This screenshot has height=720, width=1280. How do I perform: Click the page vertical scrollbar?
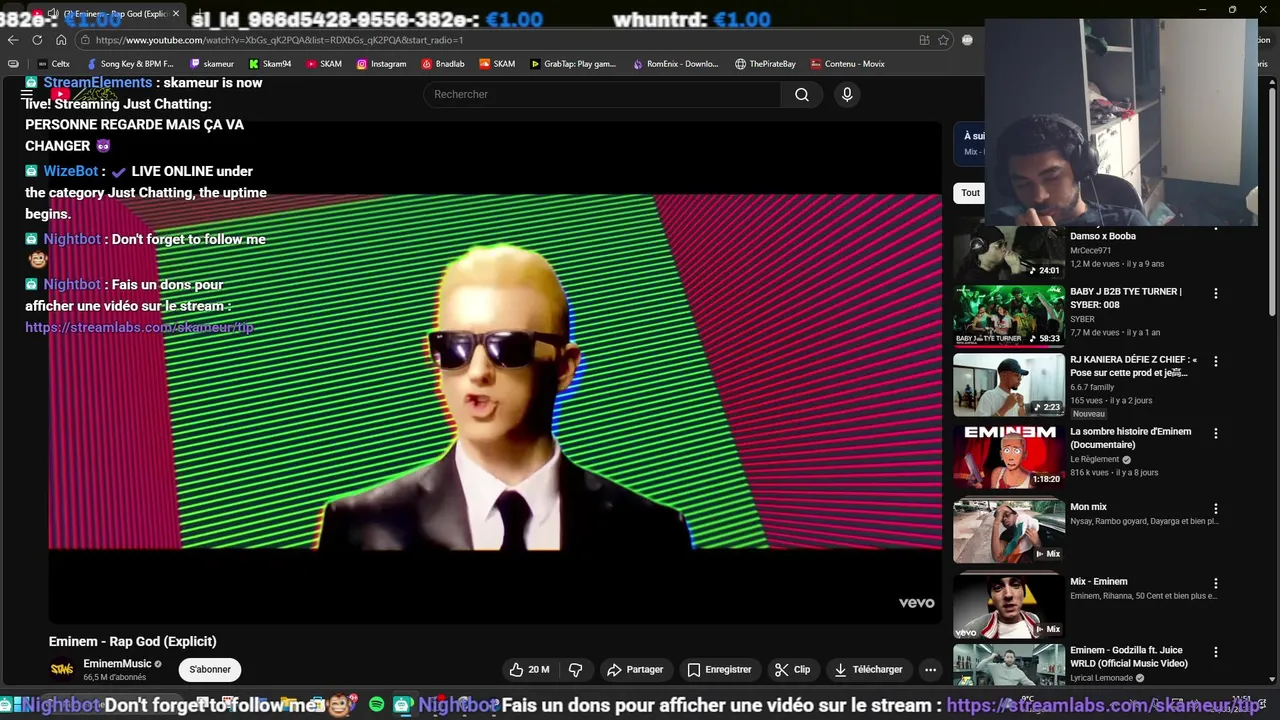click(x=1272, y=200)
